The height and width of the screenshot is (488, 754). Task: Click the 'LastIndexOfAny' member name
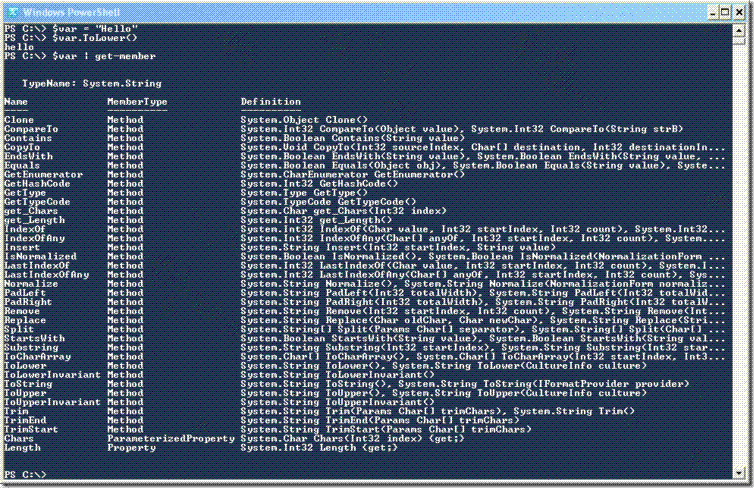46,275
